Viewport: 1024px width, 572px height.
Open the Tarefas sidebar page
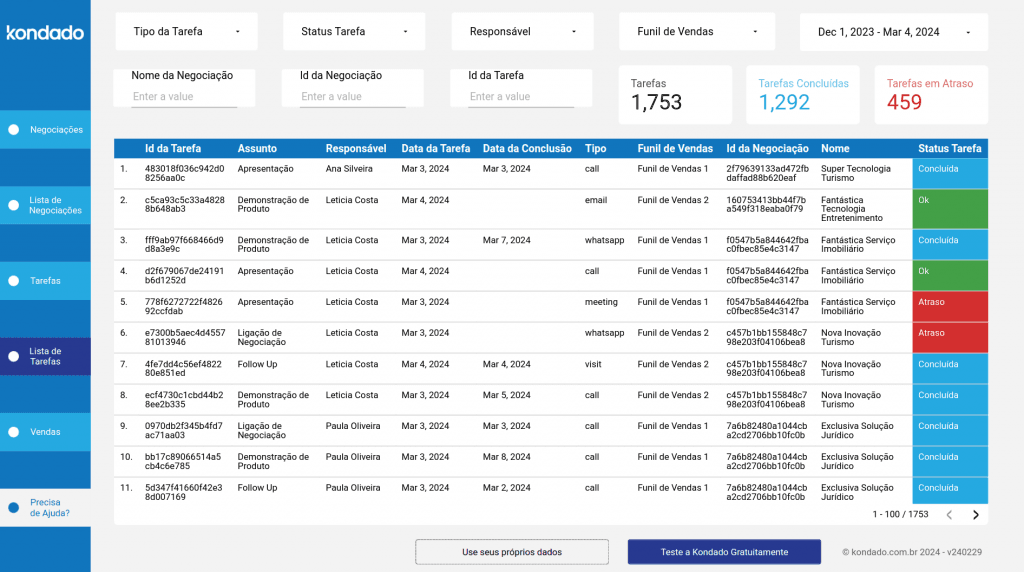(45, 281)
